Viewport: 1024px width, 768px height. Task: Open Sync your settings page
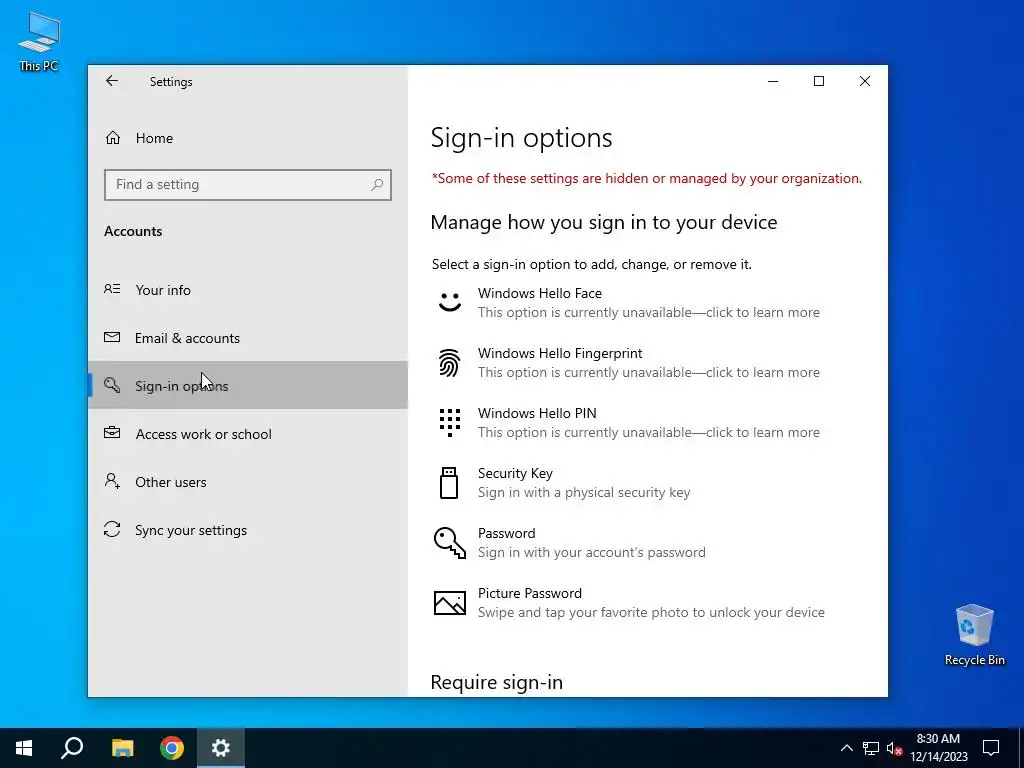248,530
